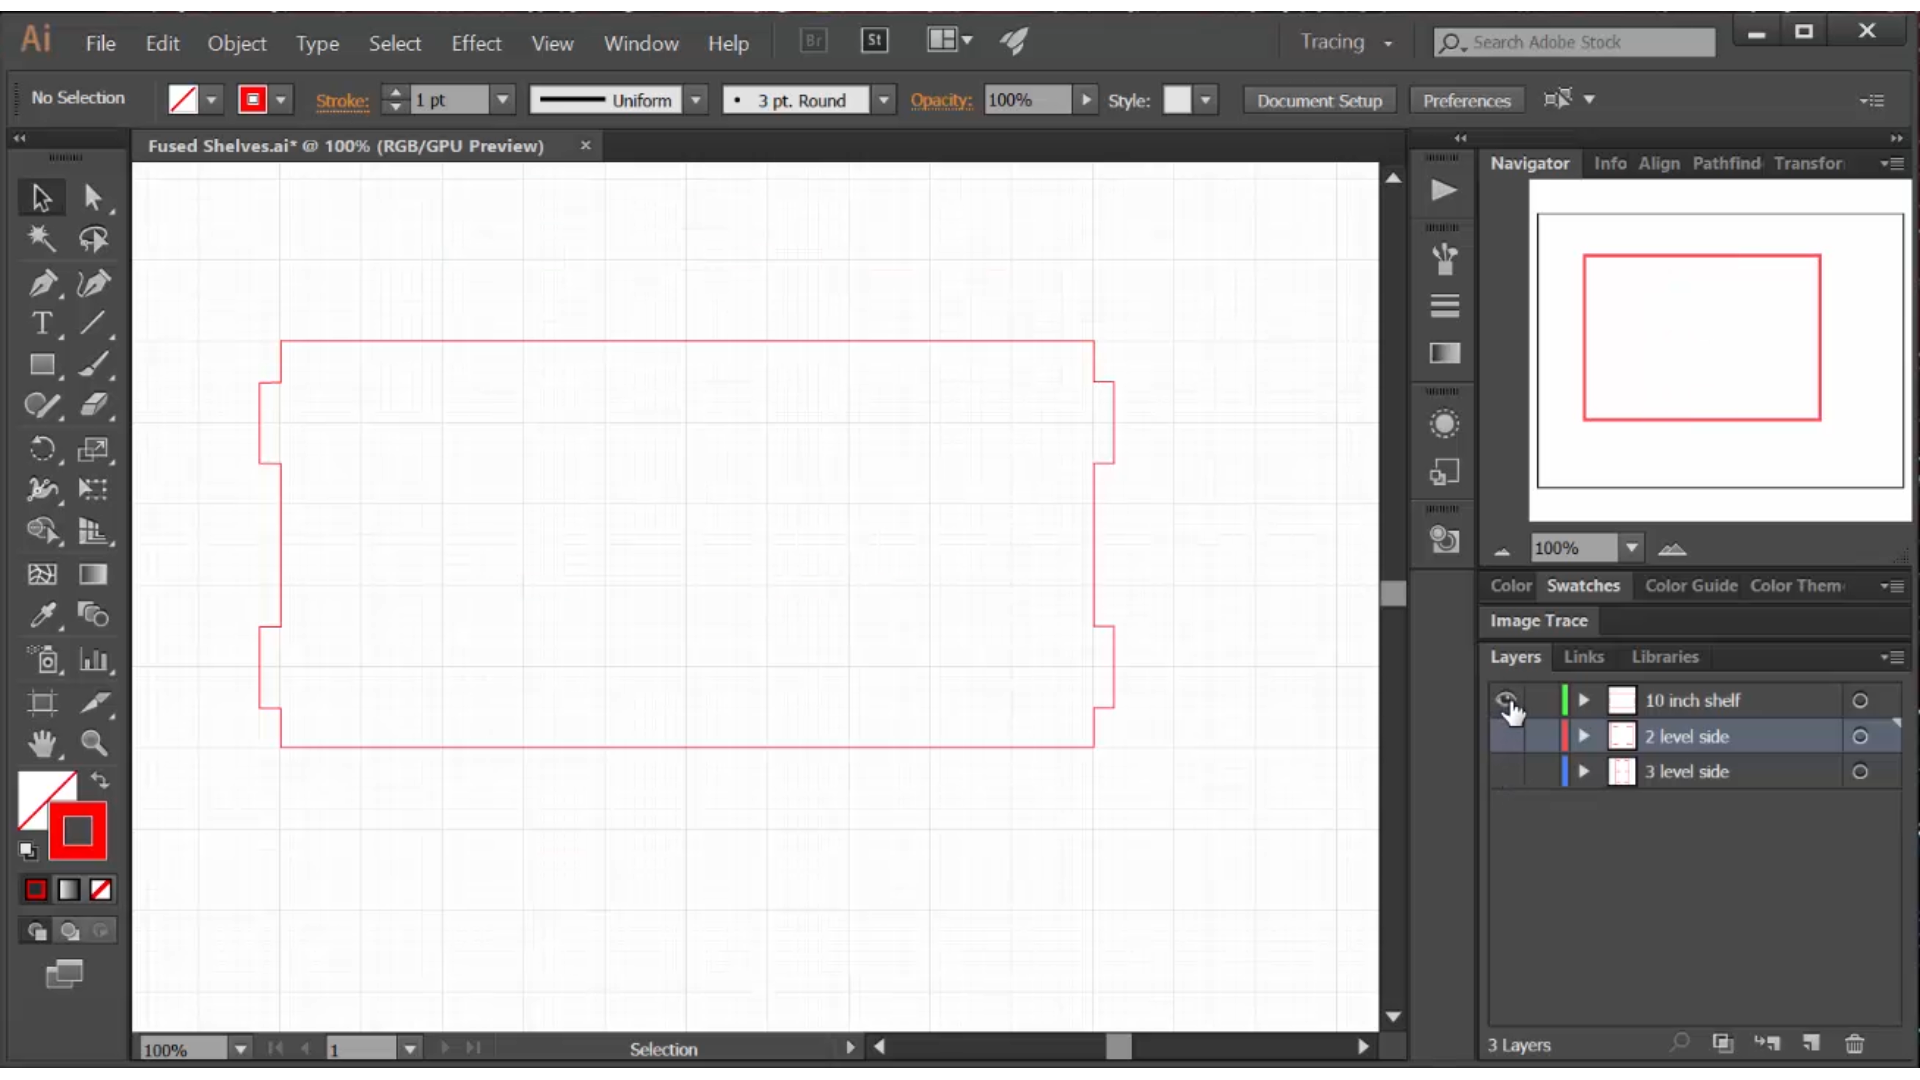Select the Selection tool (arrow)

[41, 198]
